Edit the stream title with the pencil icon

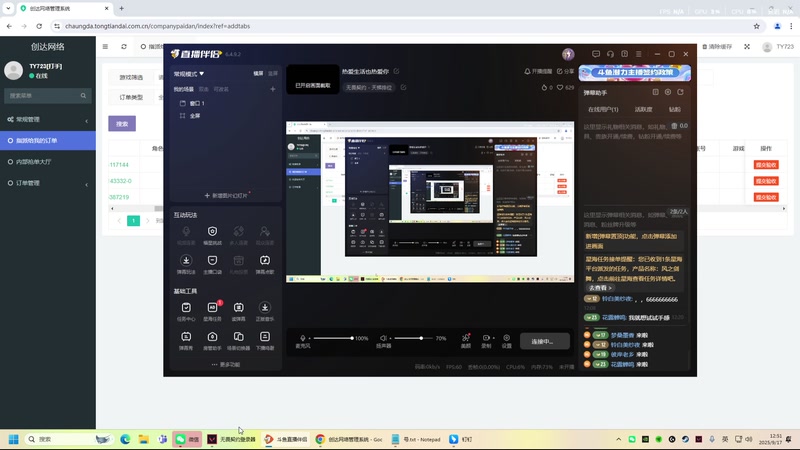396,71
